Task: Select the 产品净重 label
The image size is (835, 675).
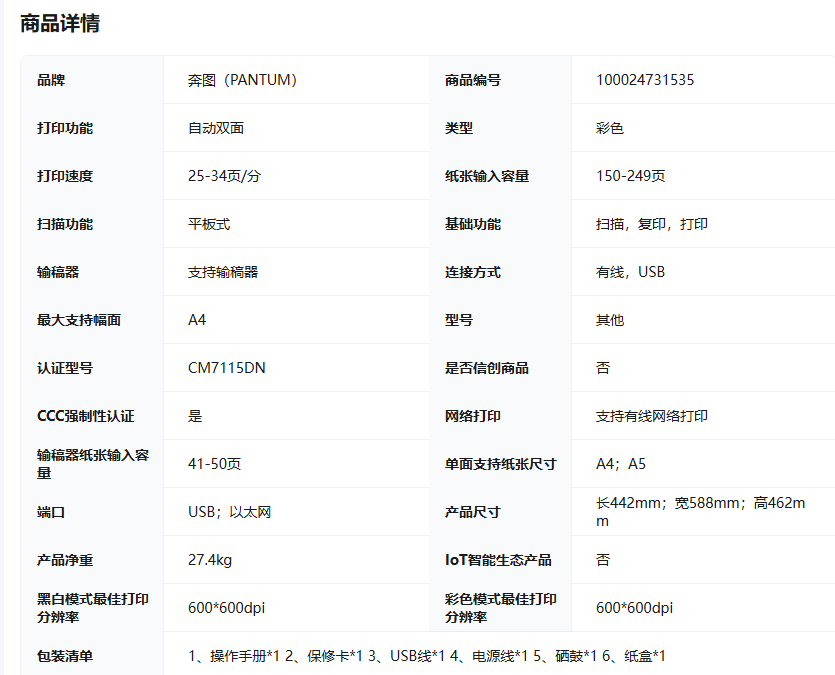Action: 65,559
